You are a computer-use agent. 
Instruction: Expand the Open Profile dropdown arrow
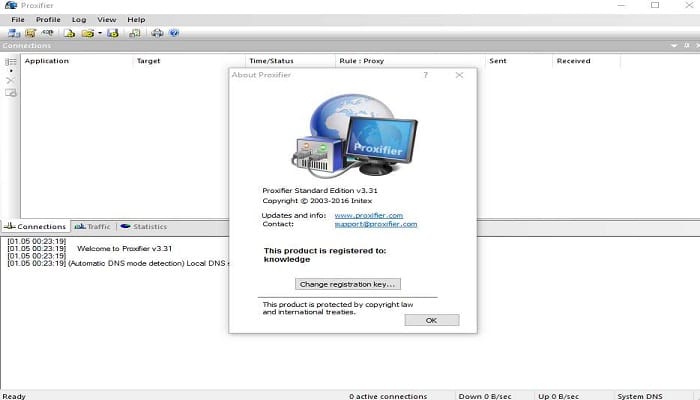(100, 33)
